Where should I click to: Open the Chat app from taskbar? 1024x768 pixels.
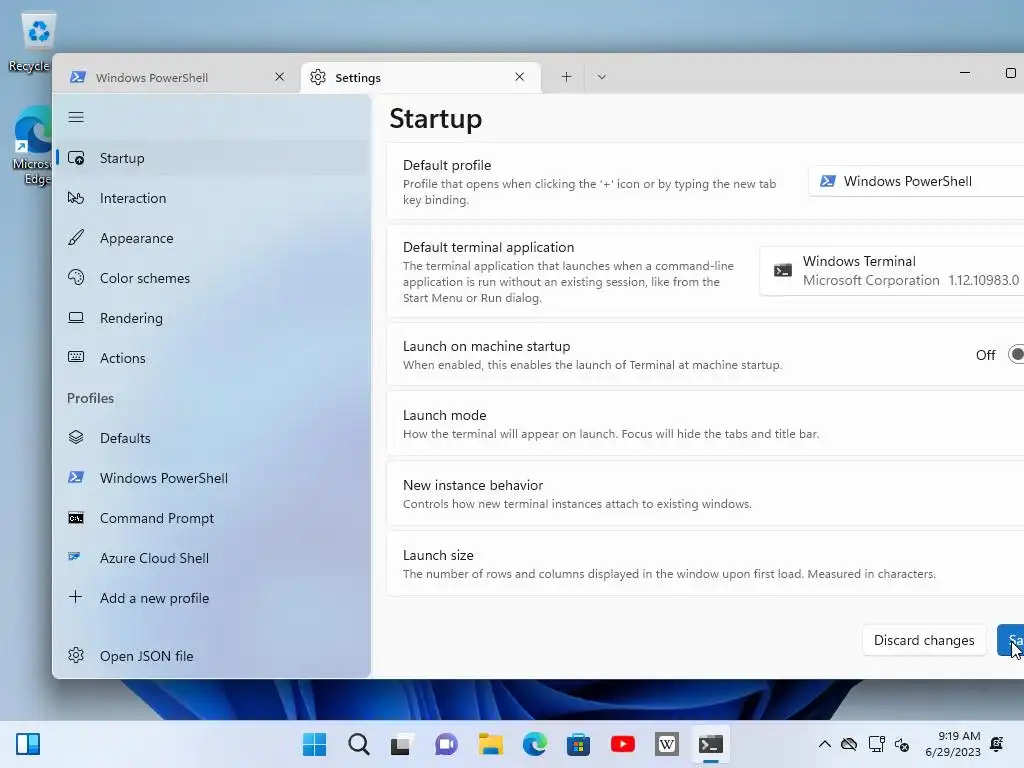[446, 744]
